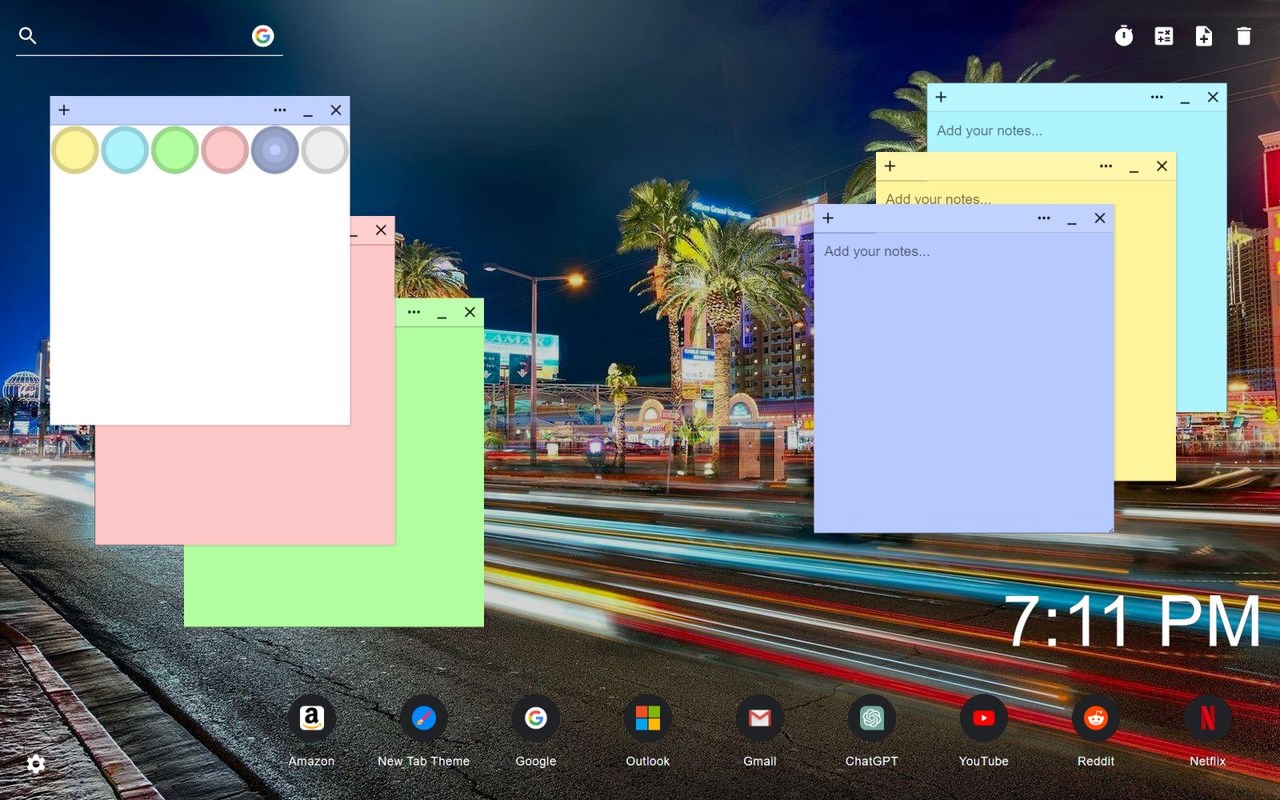Choose the pink color swatch

coord(225,150)
